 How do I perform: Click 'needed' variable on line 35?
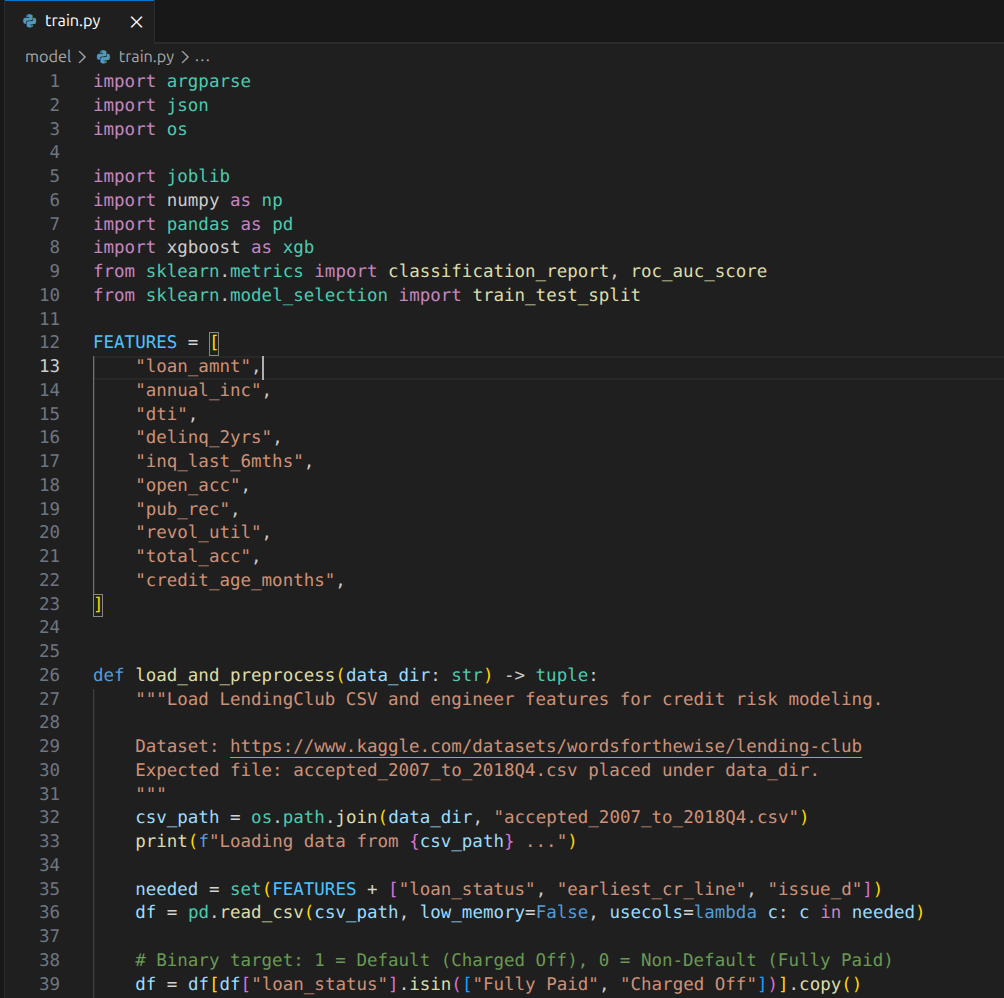tap(166, 889)
